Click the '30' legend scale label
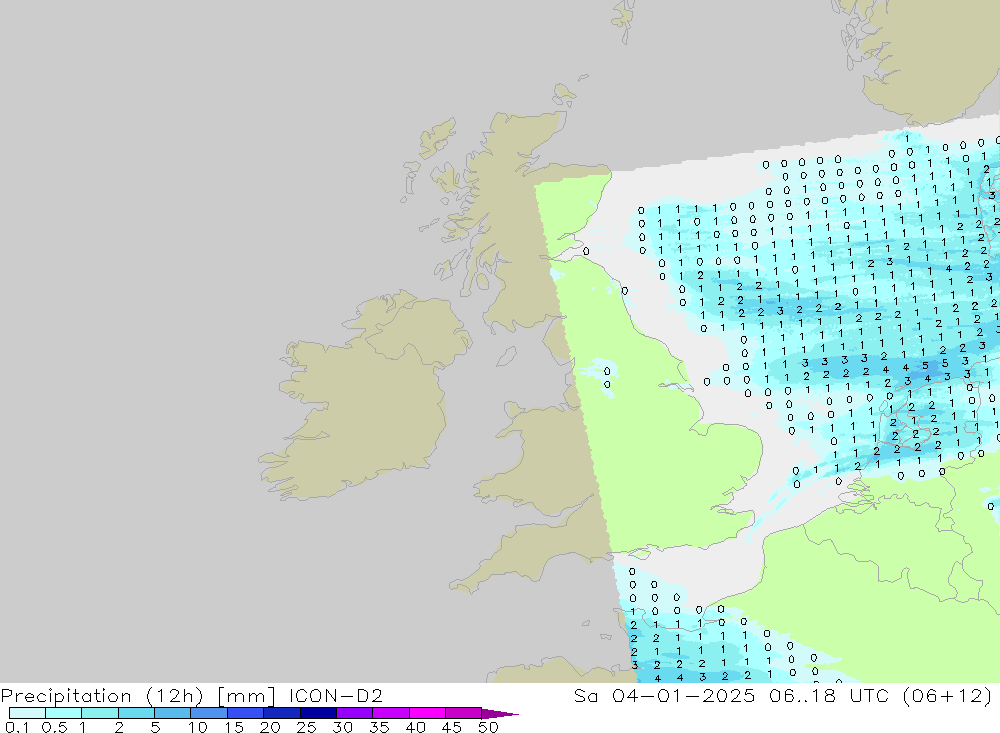 [x=343, y=727]
